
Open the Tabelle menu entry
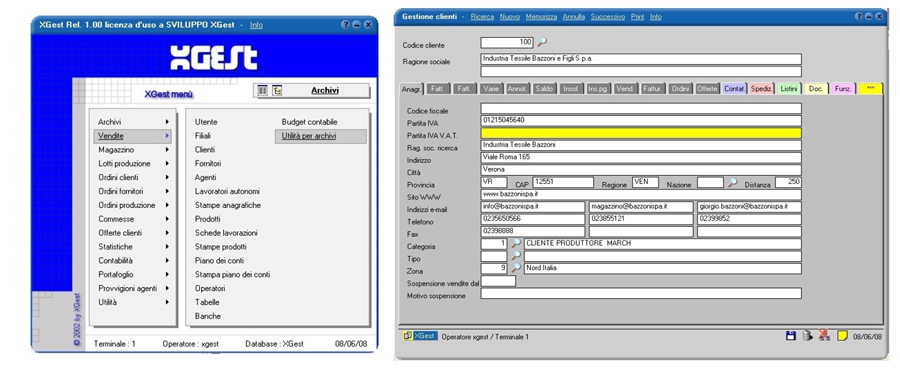(x=207, y=302)
